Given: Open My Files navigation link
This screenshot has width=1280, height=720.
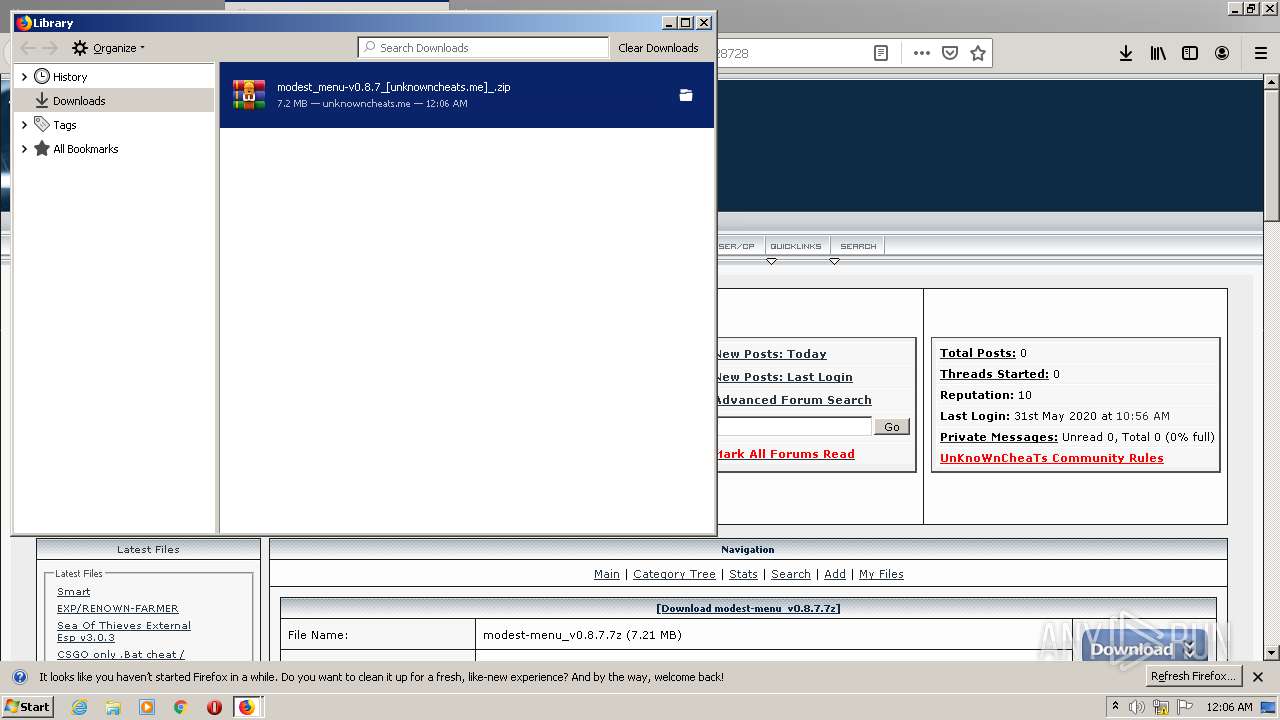Looking at the screenshot, I should click(x=881, y=574).
